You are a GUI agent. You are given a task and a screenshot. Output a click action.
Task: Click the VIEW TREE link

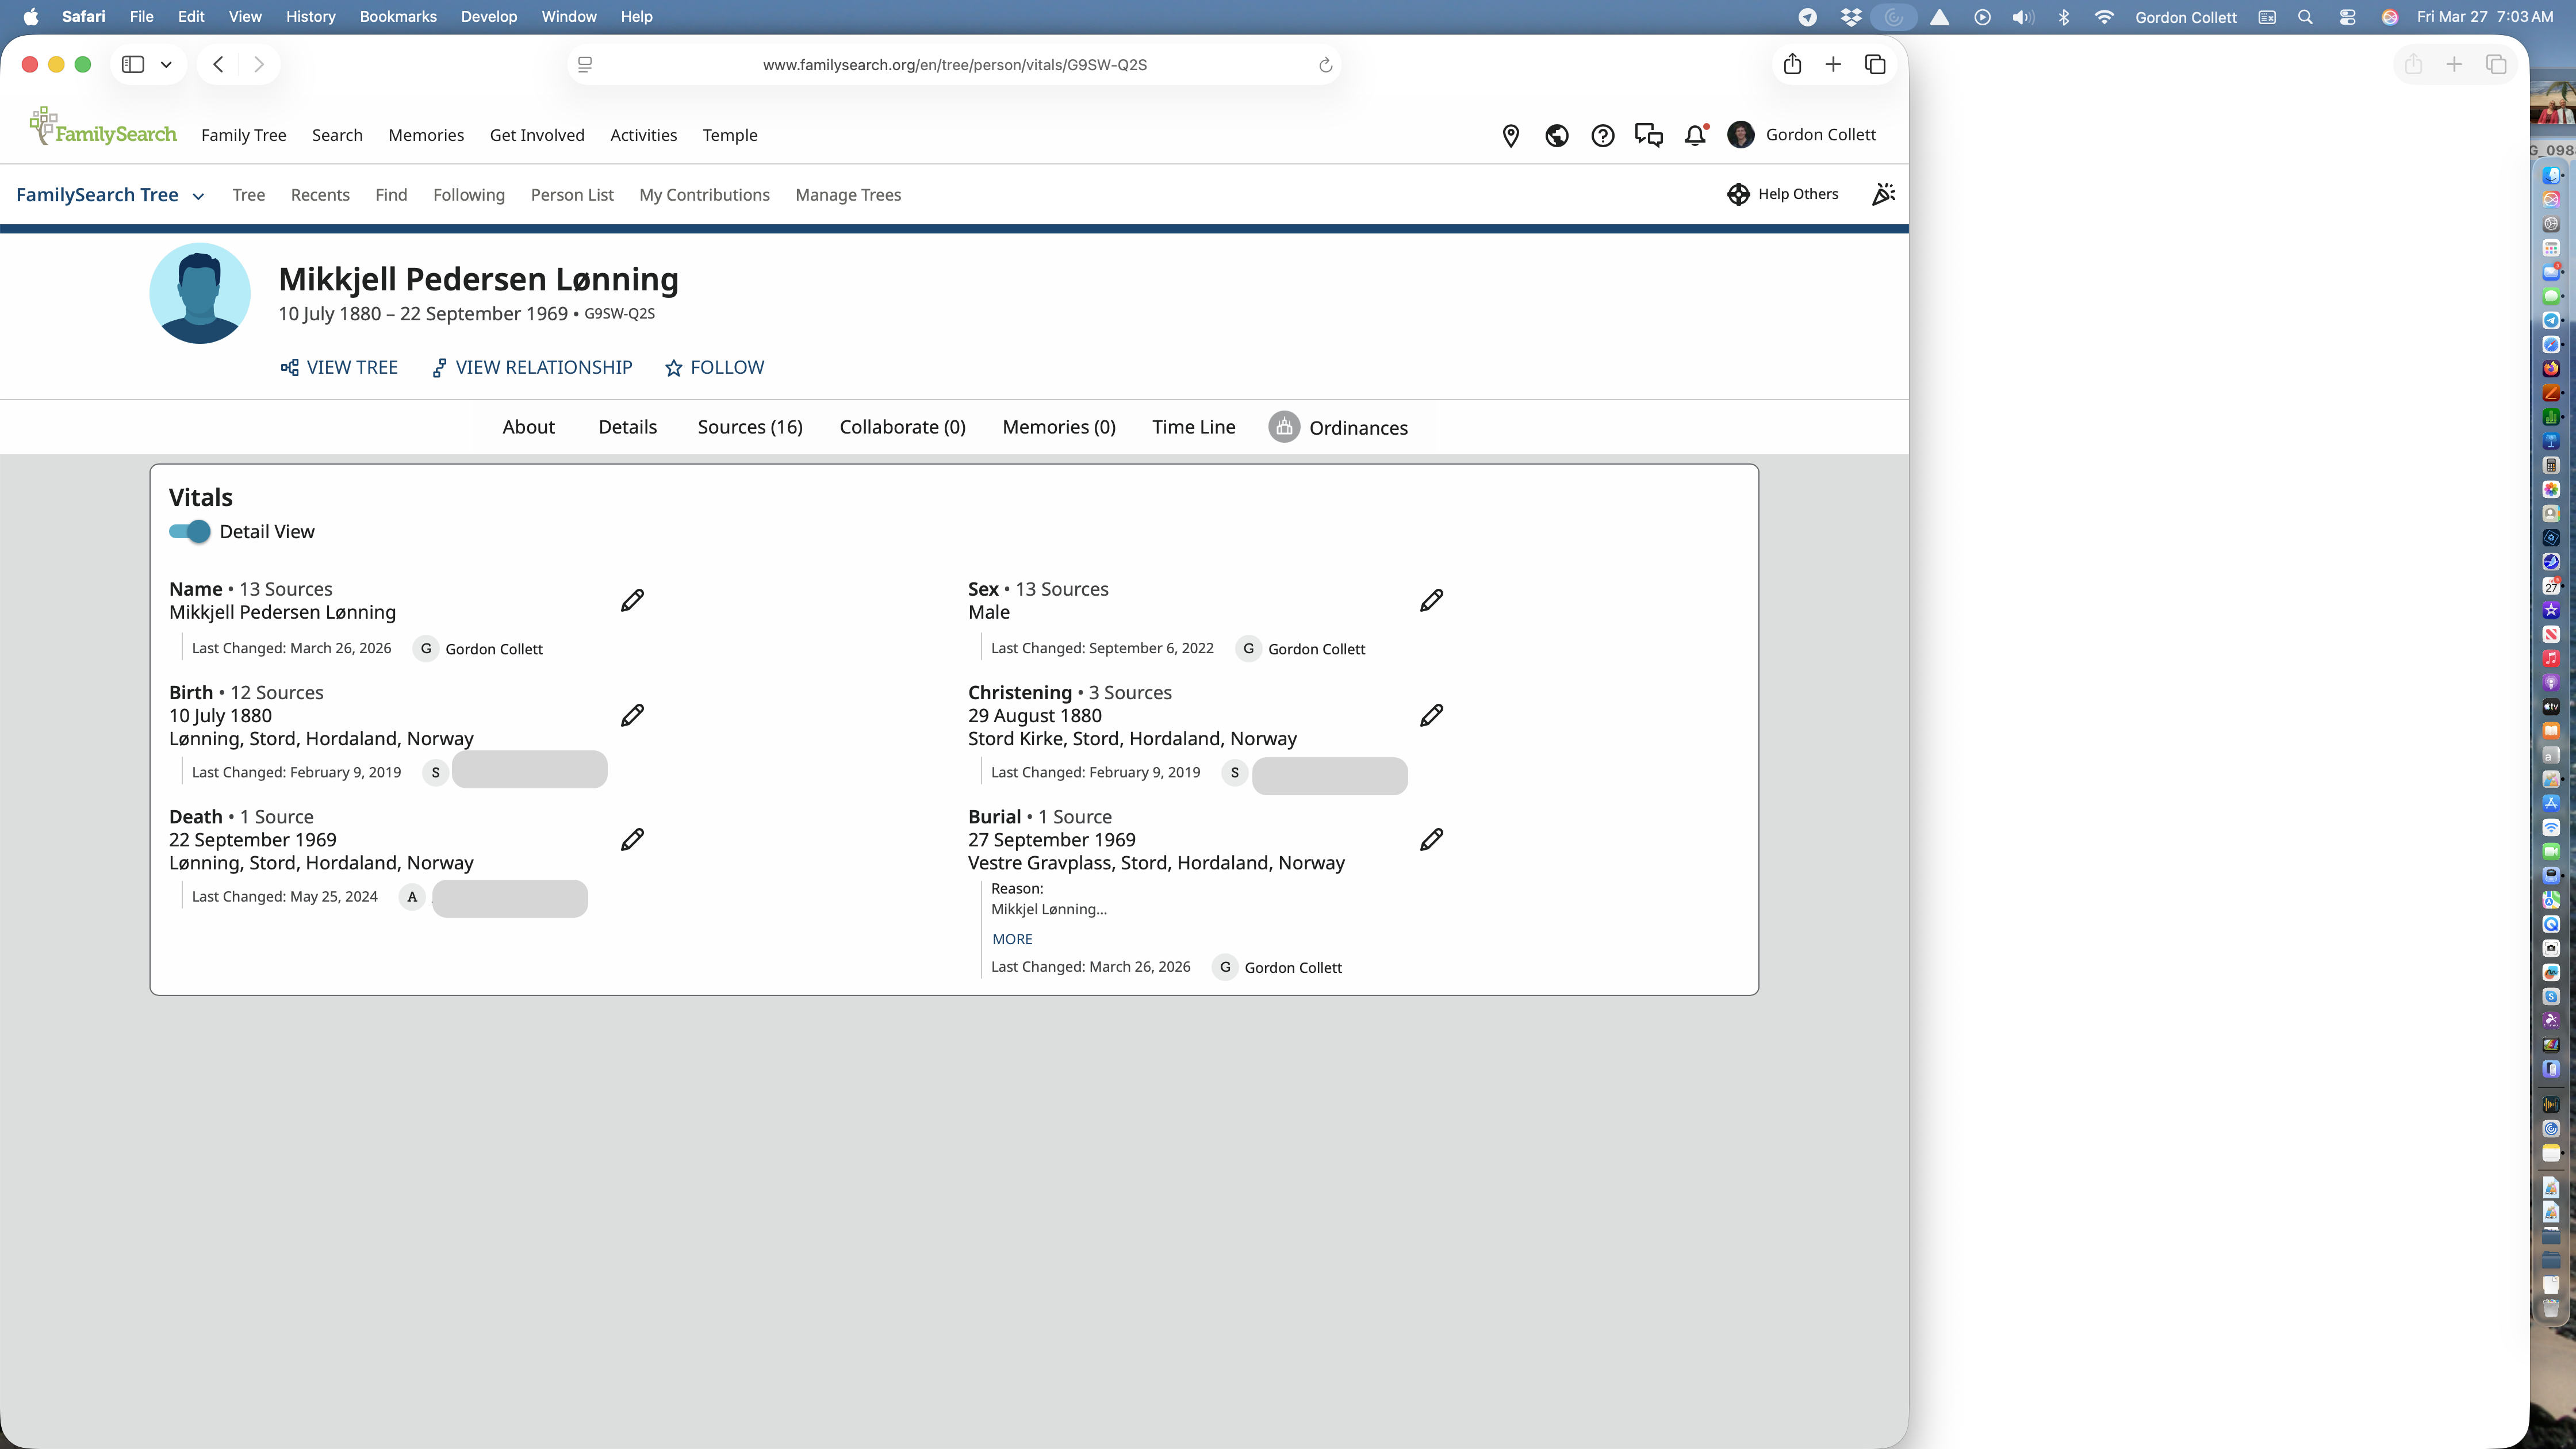pyautogui.click(x=339, y=367)
